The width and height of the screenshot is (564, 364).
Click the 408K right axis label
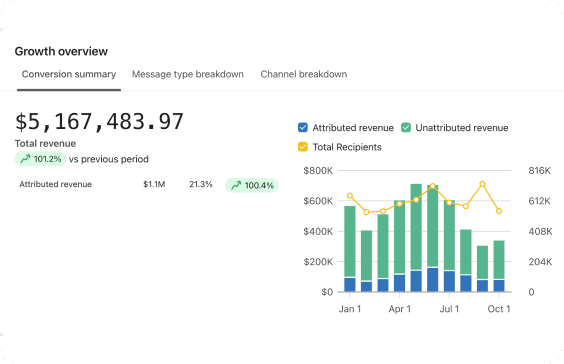point(540,231)
